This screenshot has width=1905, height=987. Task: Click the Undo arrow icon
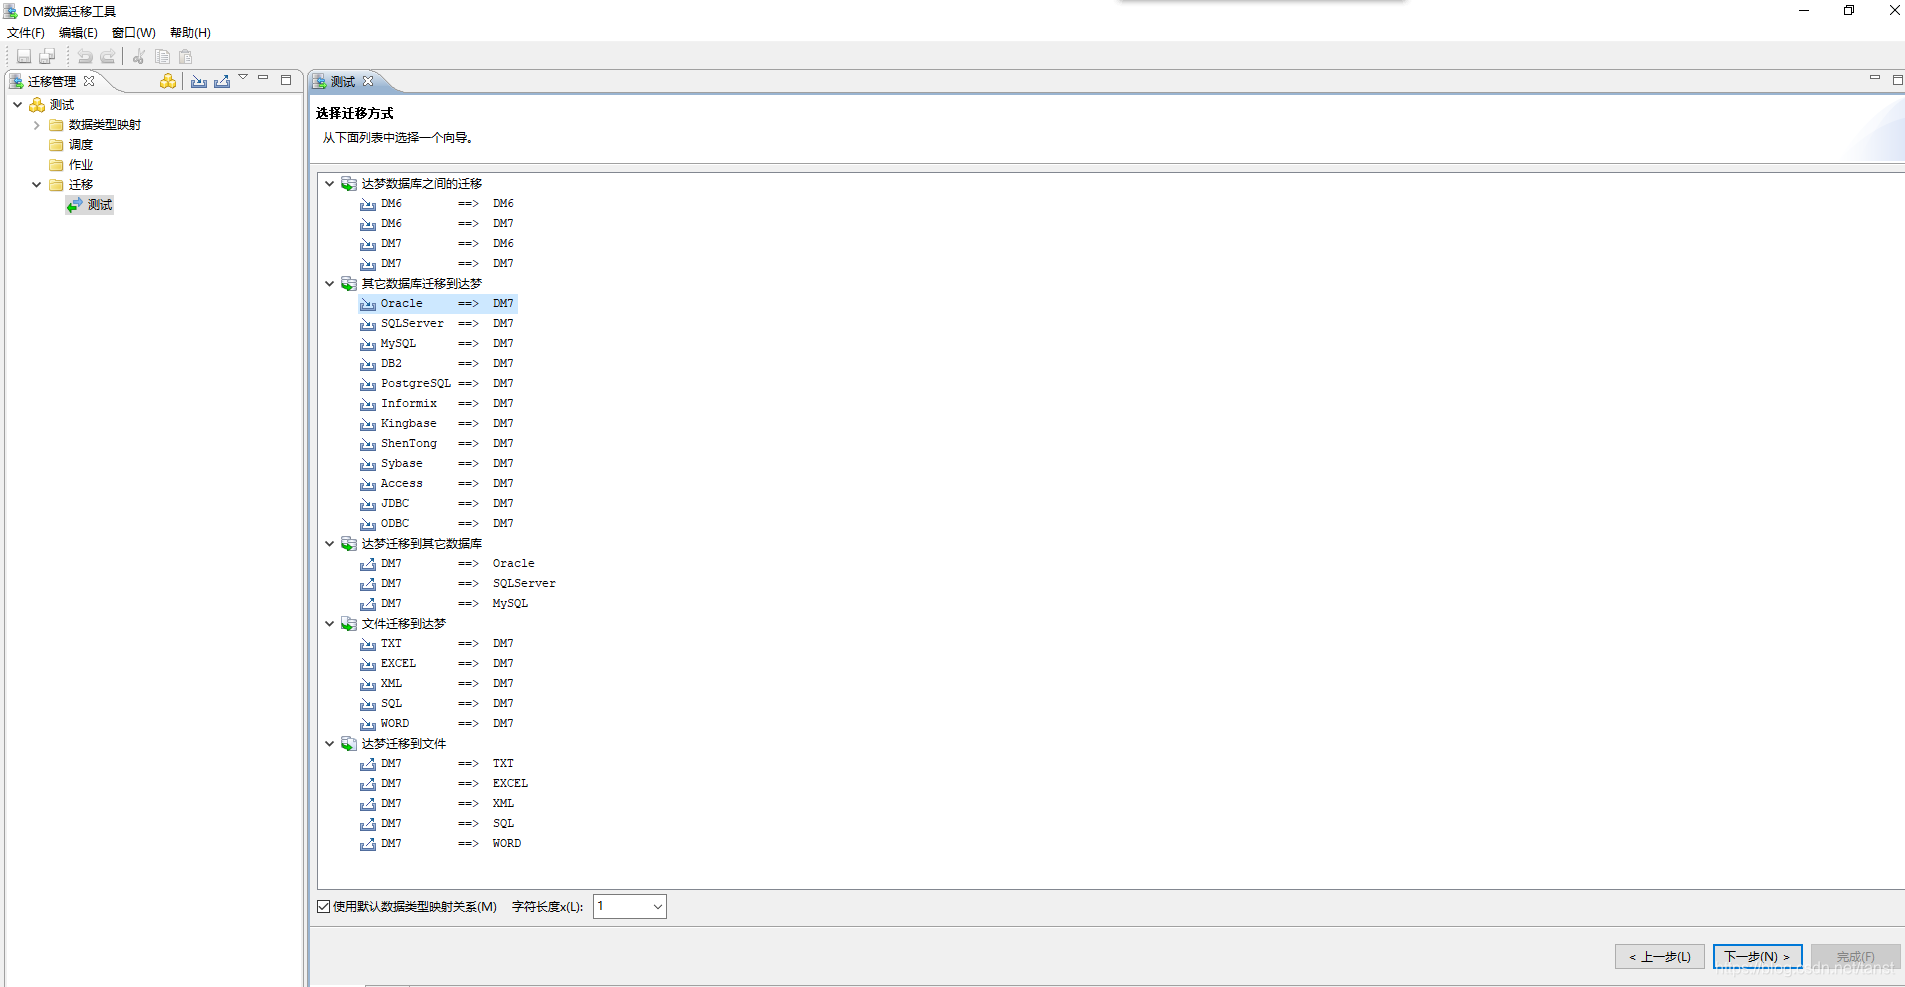pos(85,57)
